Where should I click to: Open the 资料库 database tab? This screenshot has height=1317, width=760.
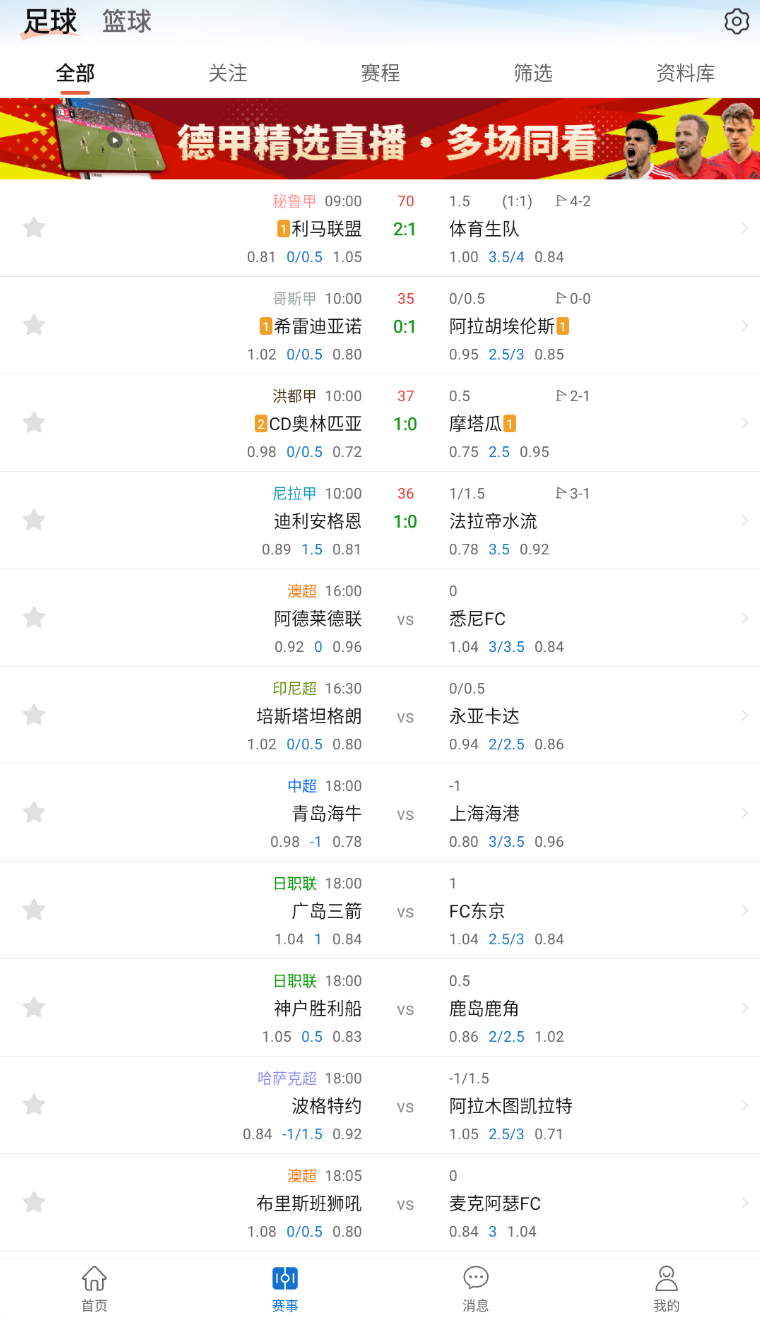pos(685,73)
